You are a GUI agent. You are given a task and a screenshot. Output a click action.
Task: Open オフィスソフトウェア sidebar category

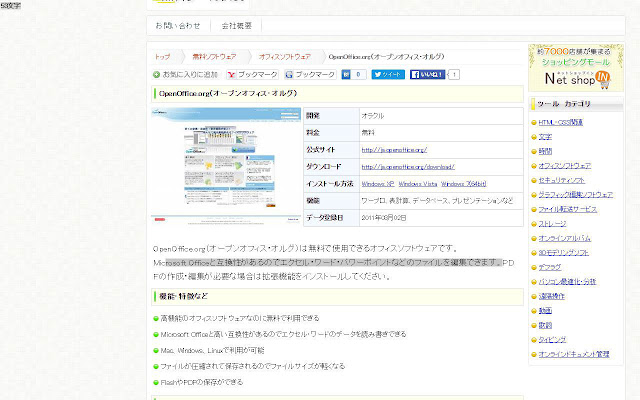(564, 166)
